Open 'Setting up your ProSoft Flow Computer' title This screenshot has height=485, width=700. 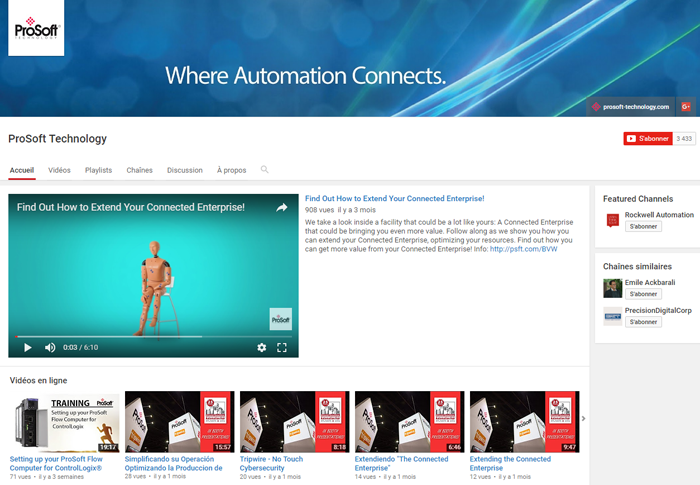tap(56, 464)
